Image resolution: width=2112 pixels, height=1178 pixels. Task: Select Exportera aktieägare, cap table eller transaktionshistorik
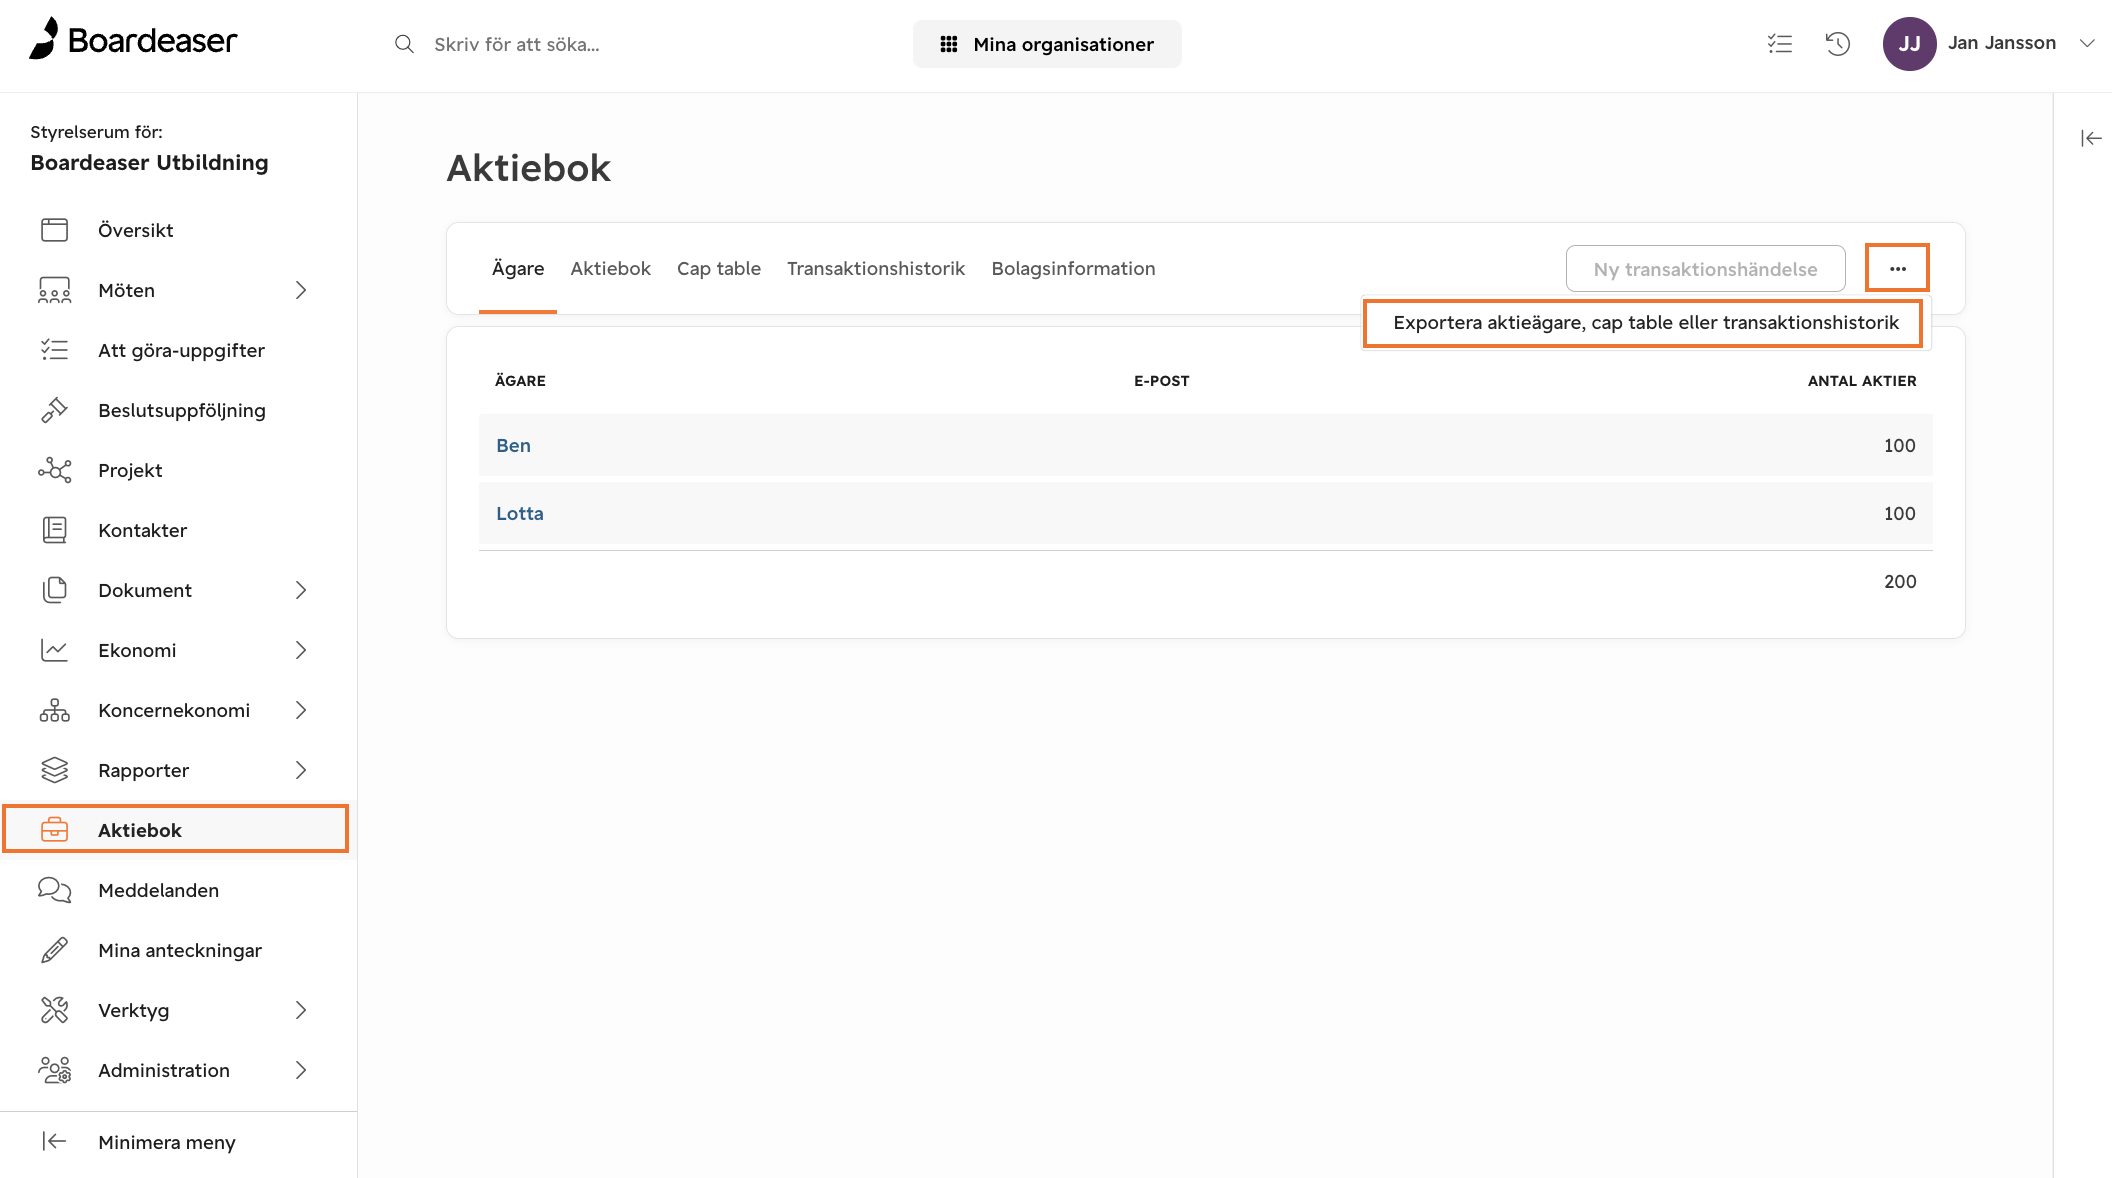pyautogui.click(x=1645, y=323)
